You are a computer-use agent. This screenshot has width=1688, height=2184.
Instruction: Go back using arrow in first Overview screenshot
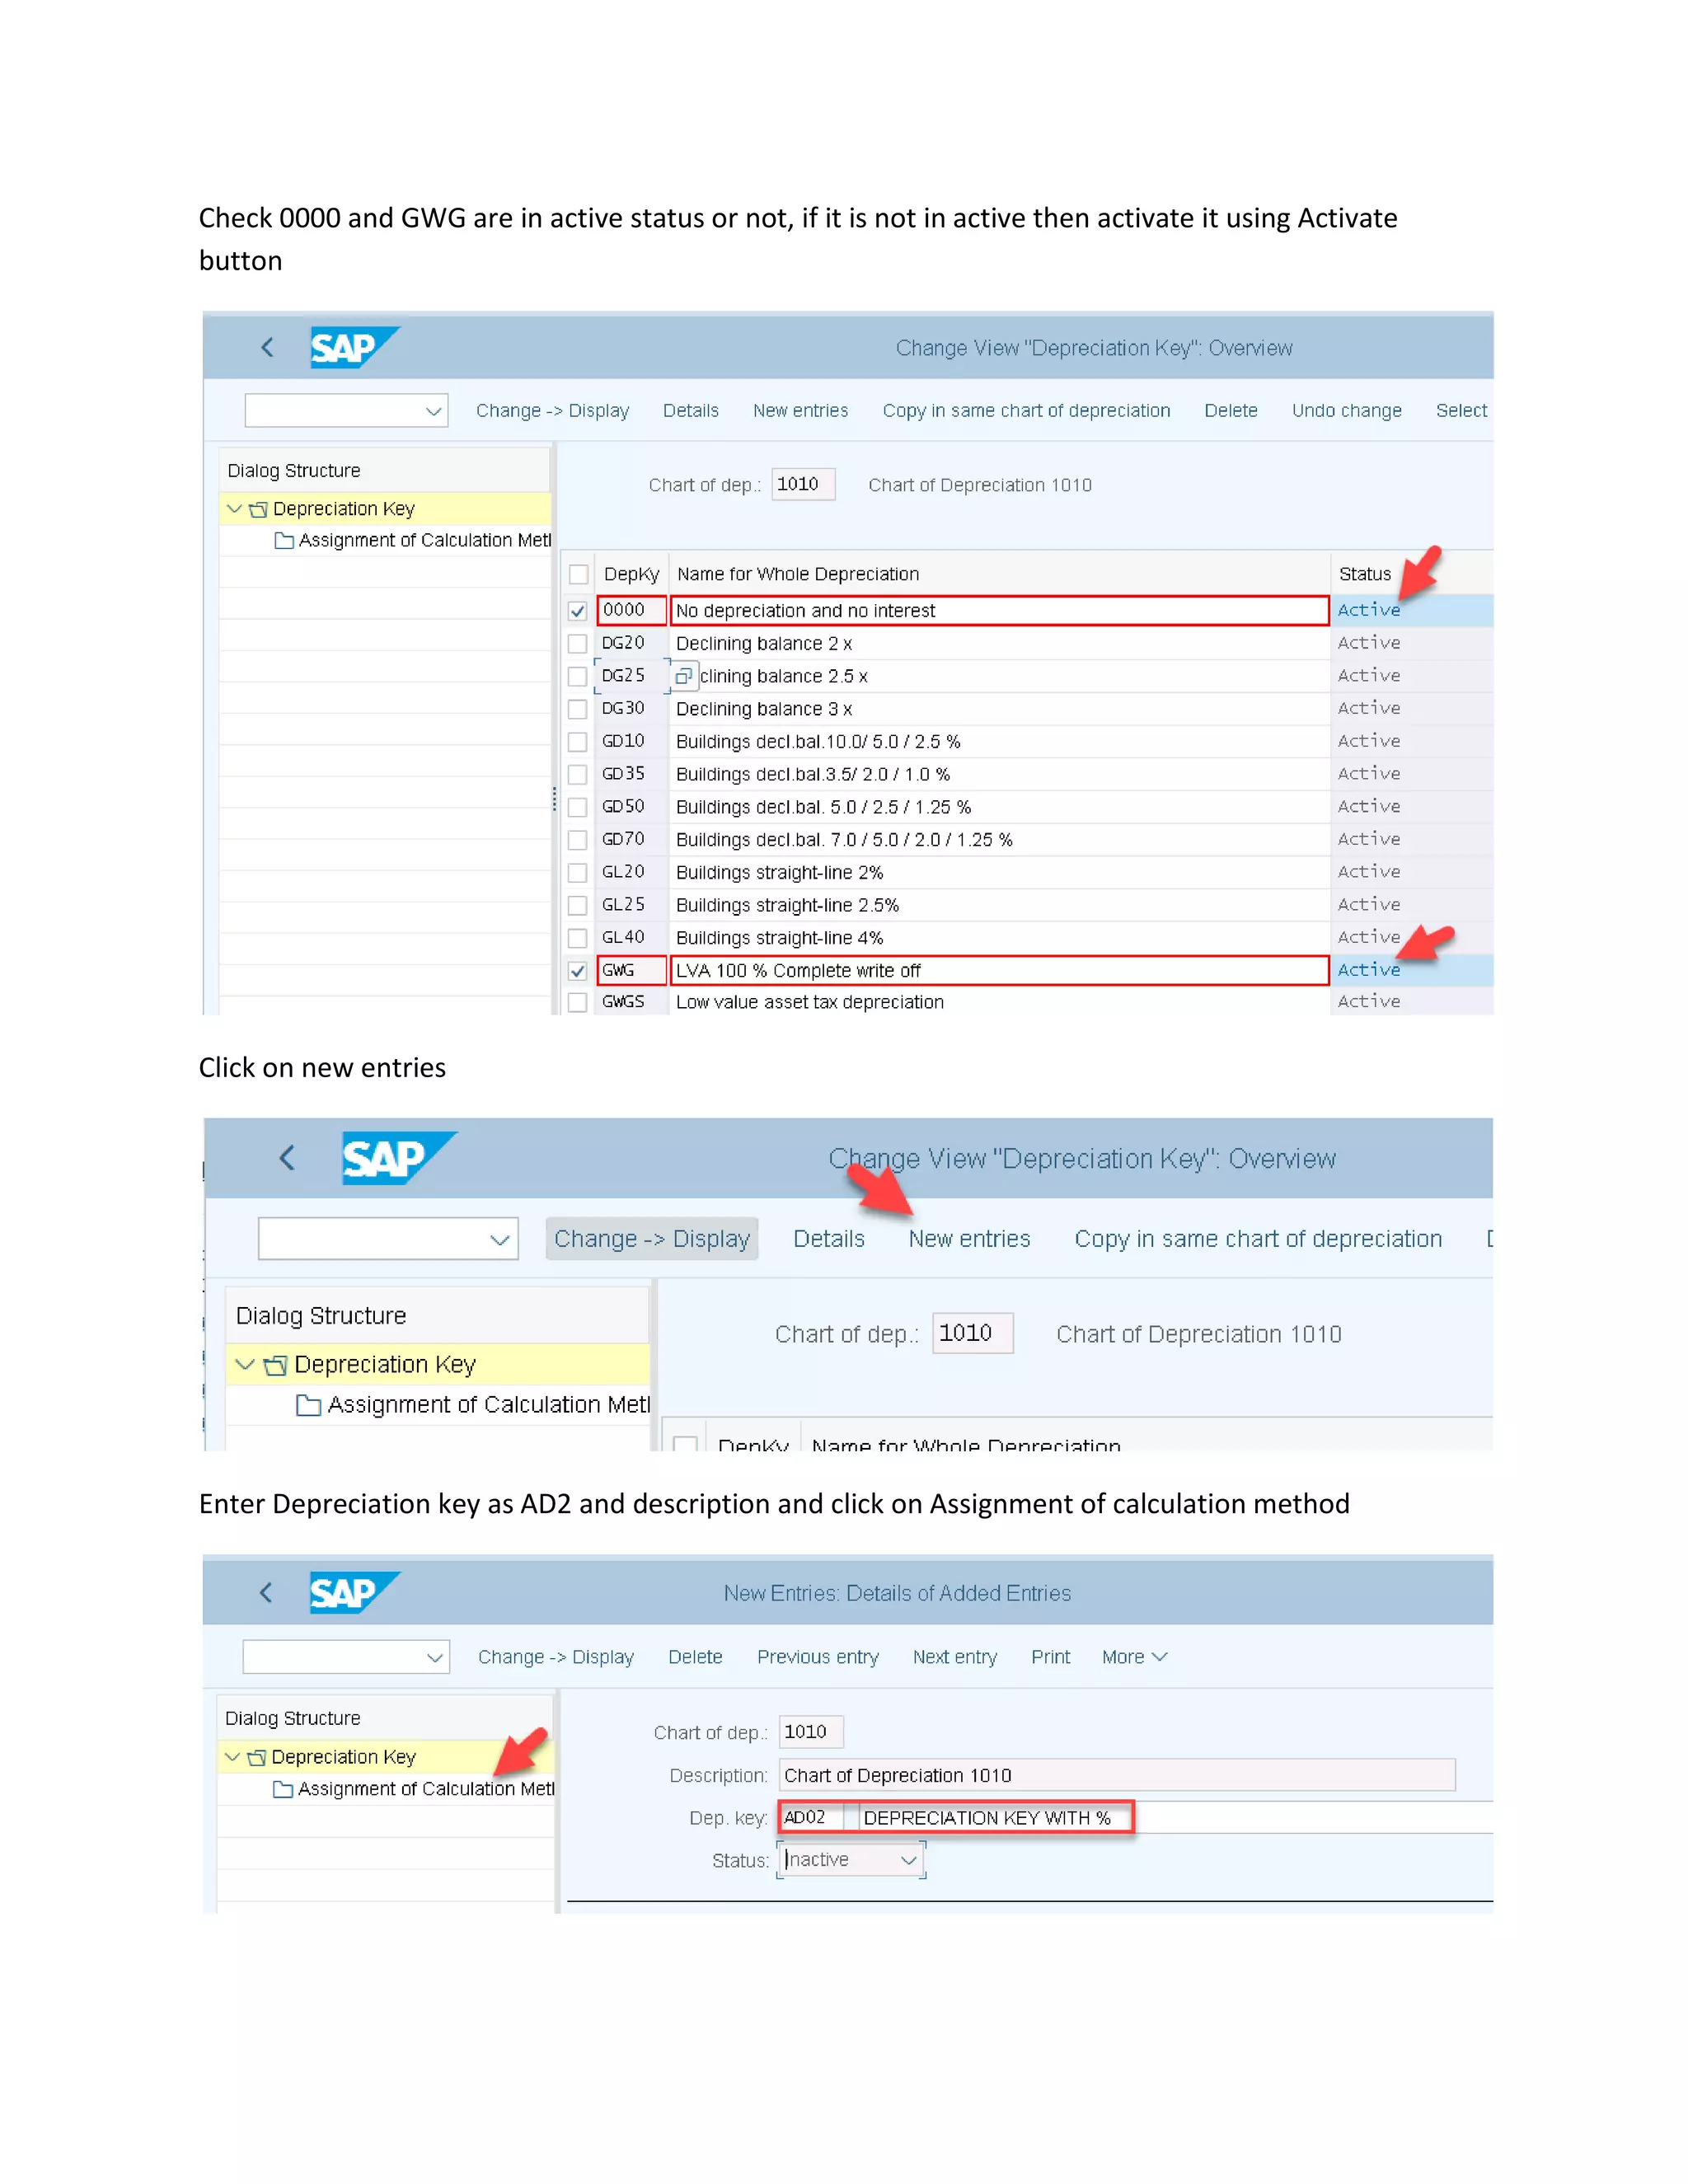(x=267, y=347)
